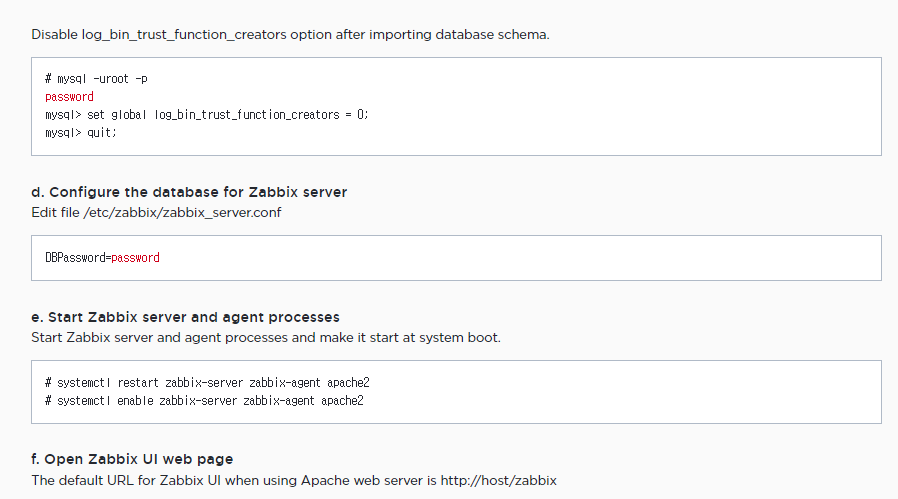Click the 'systemctl enable zabbix-server' command line

(204, 401)
